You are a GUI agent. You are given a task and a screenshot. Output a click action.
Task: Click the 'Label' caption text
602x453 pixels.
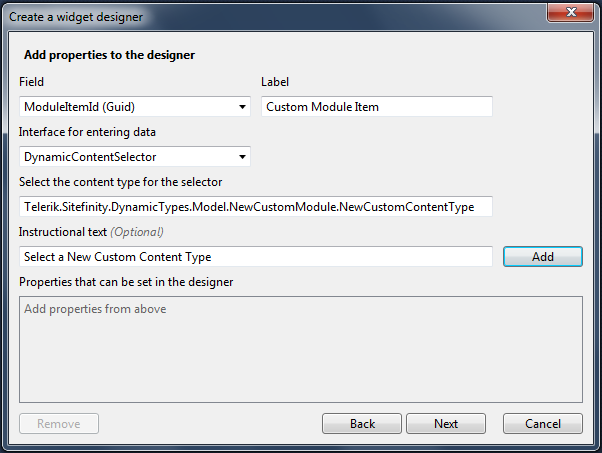pos(275,82)
